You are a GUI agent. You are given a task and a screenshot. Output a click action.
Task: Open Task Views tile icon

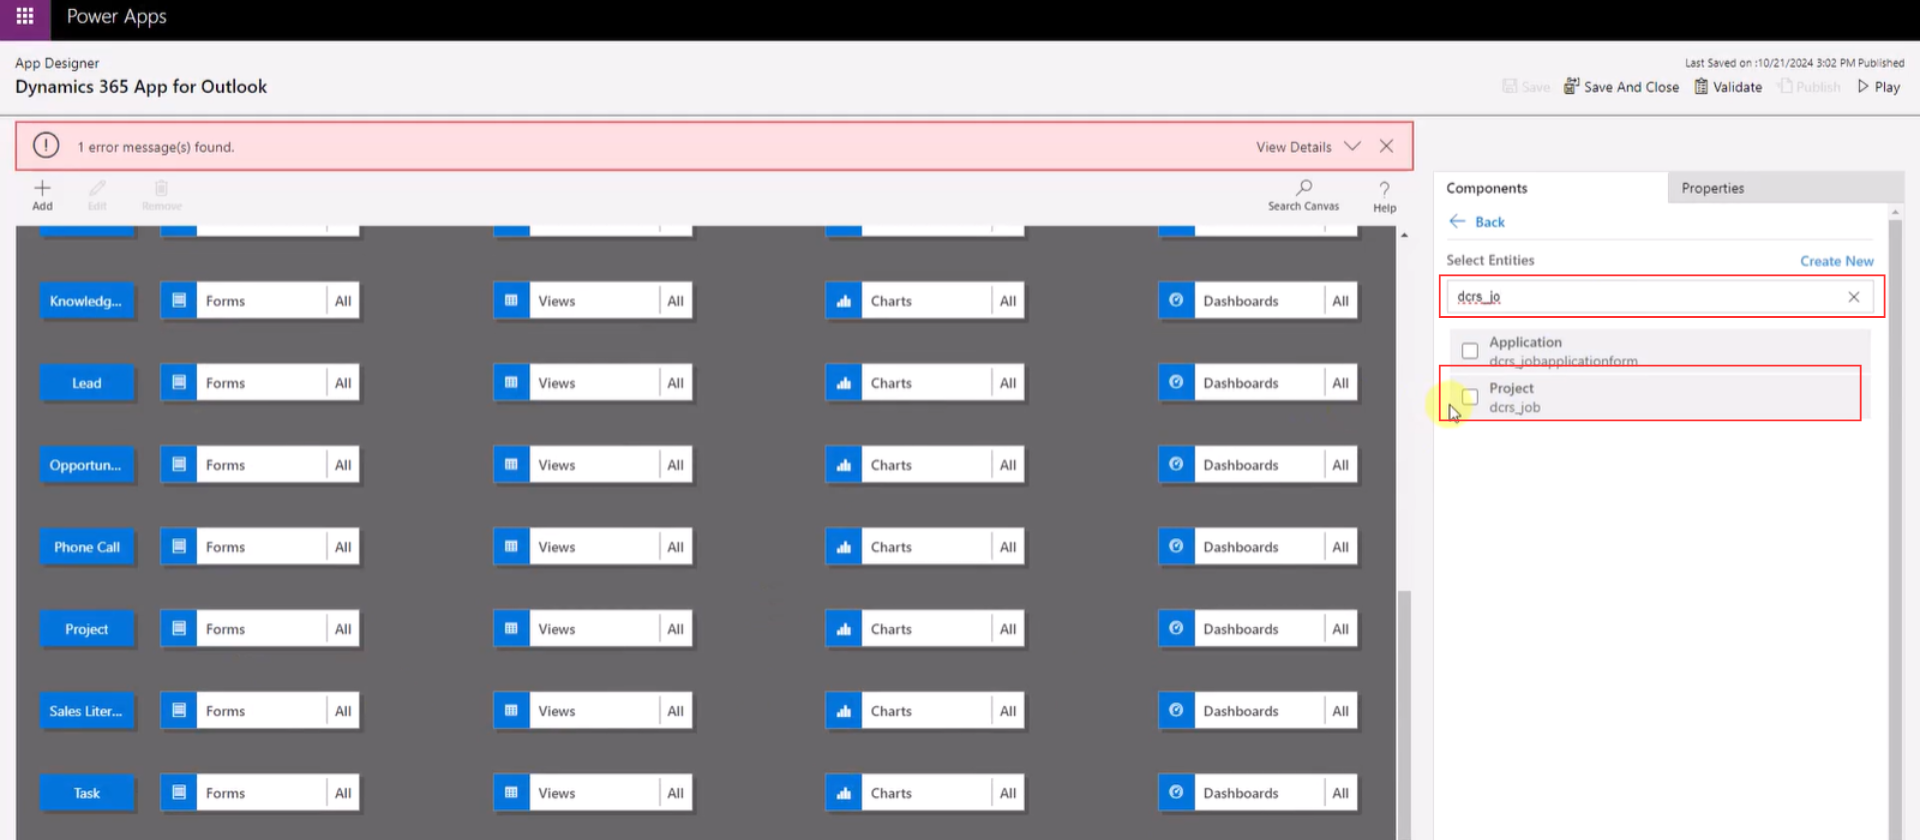coord(511,793)
